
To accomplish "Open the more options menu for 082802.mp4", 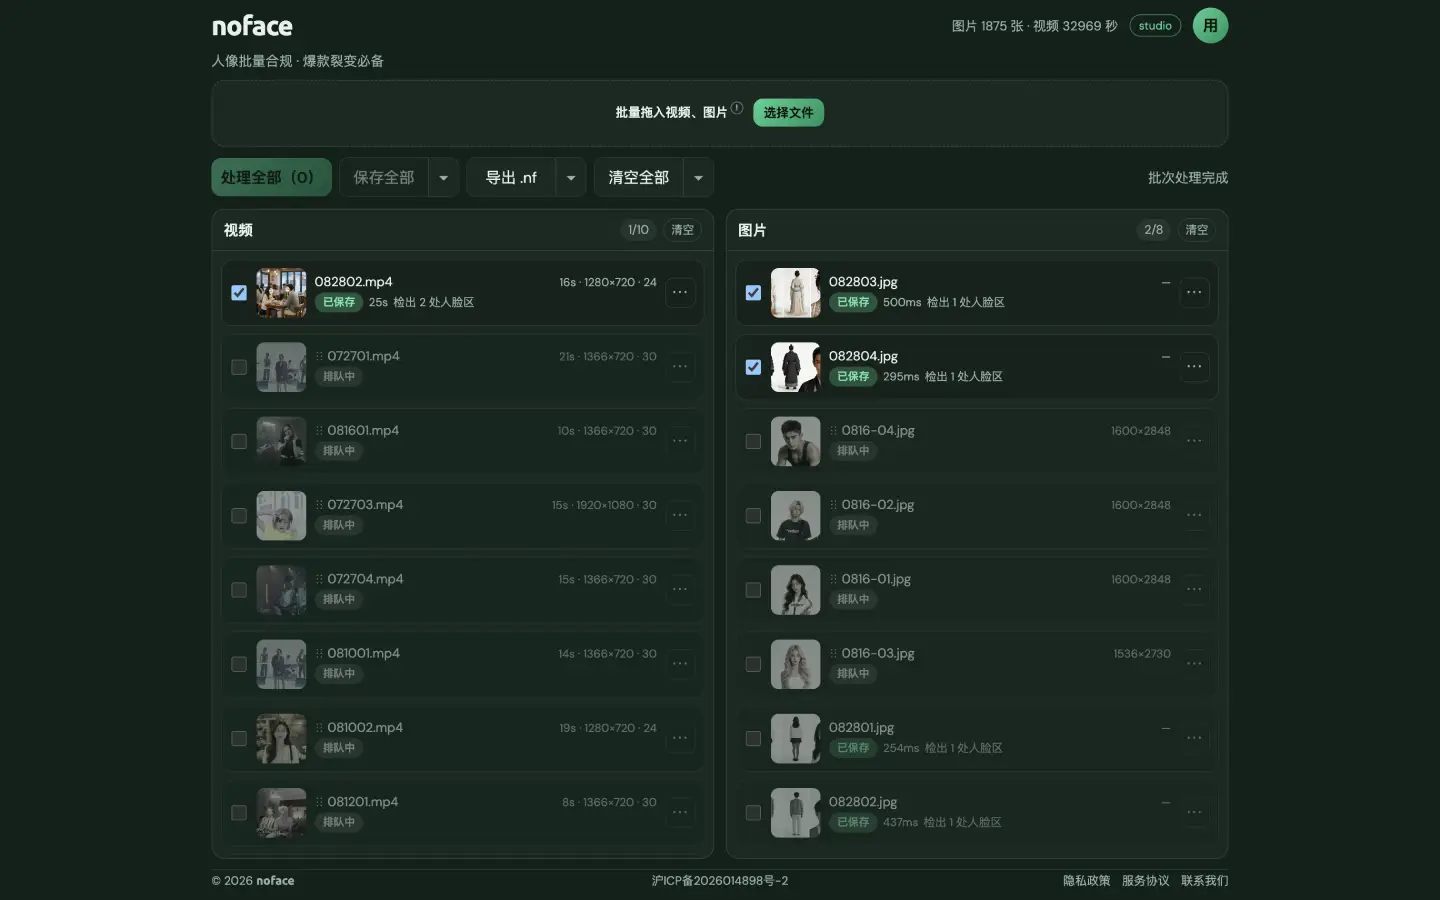I will click(x=680, y=293).
